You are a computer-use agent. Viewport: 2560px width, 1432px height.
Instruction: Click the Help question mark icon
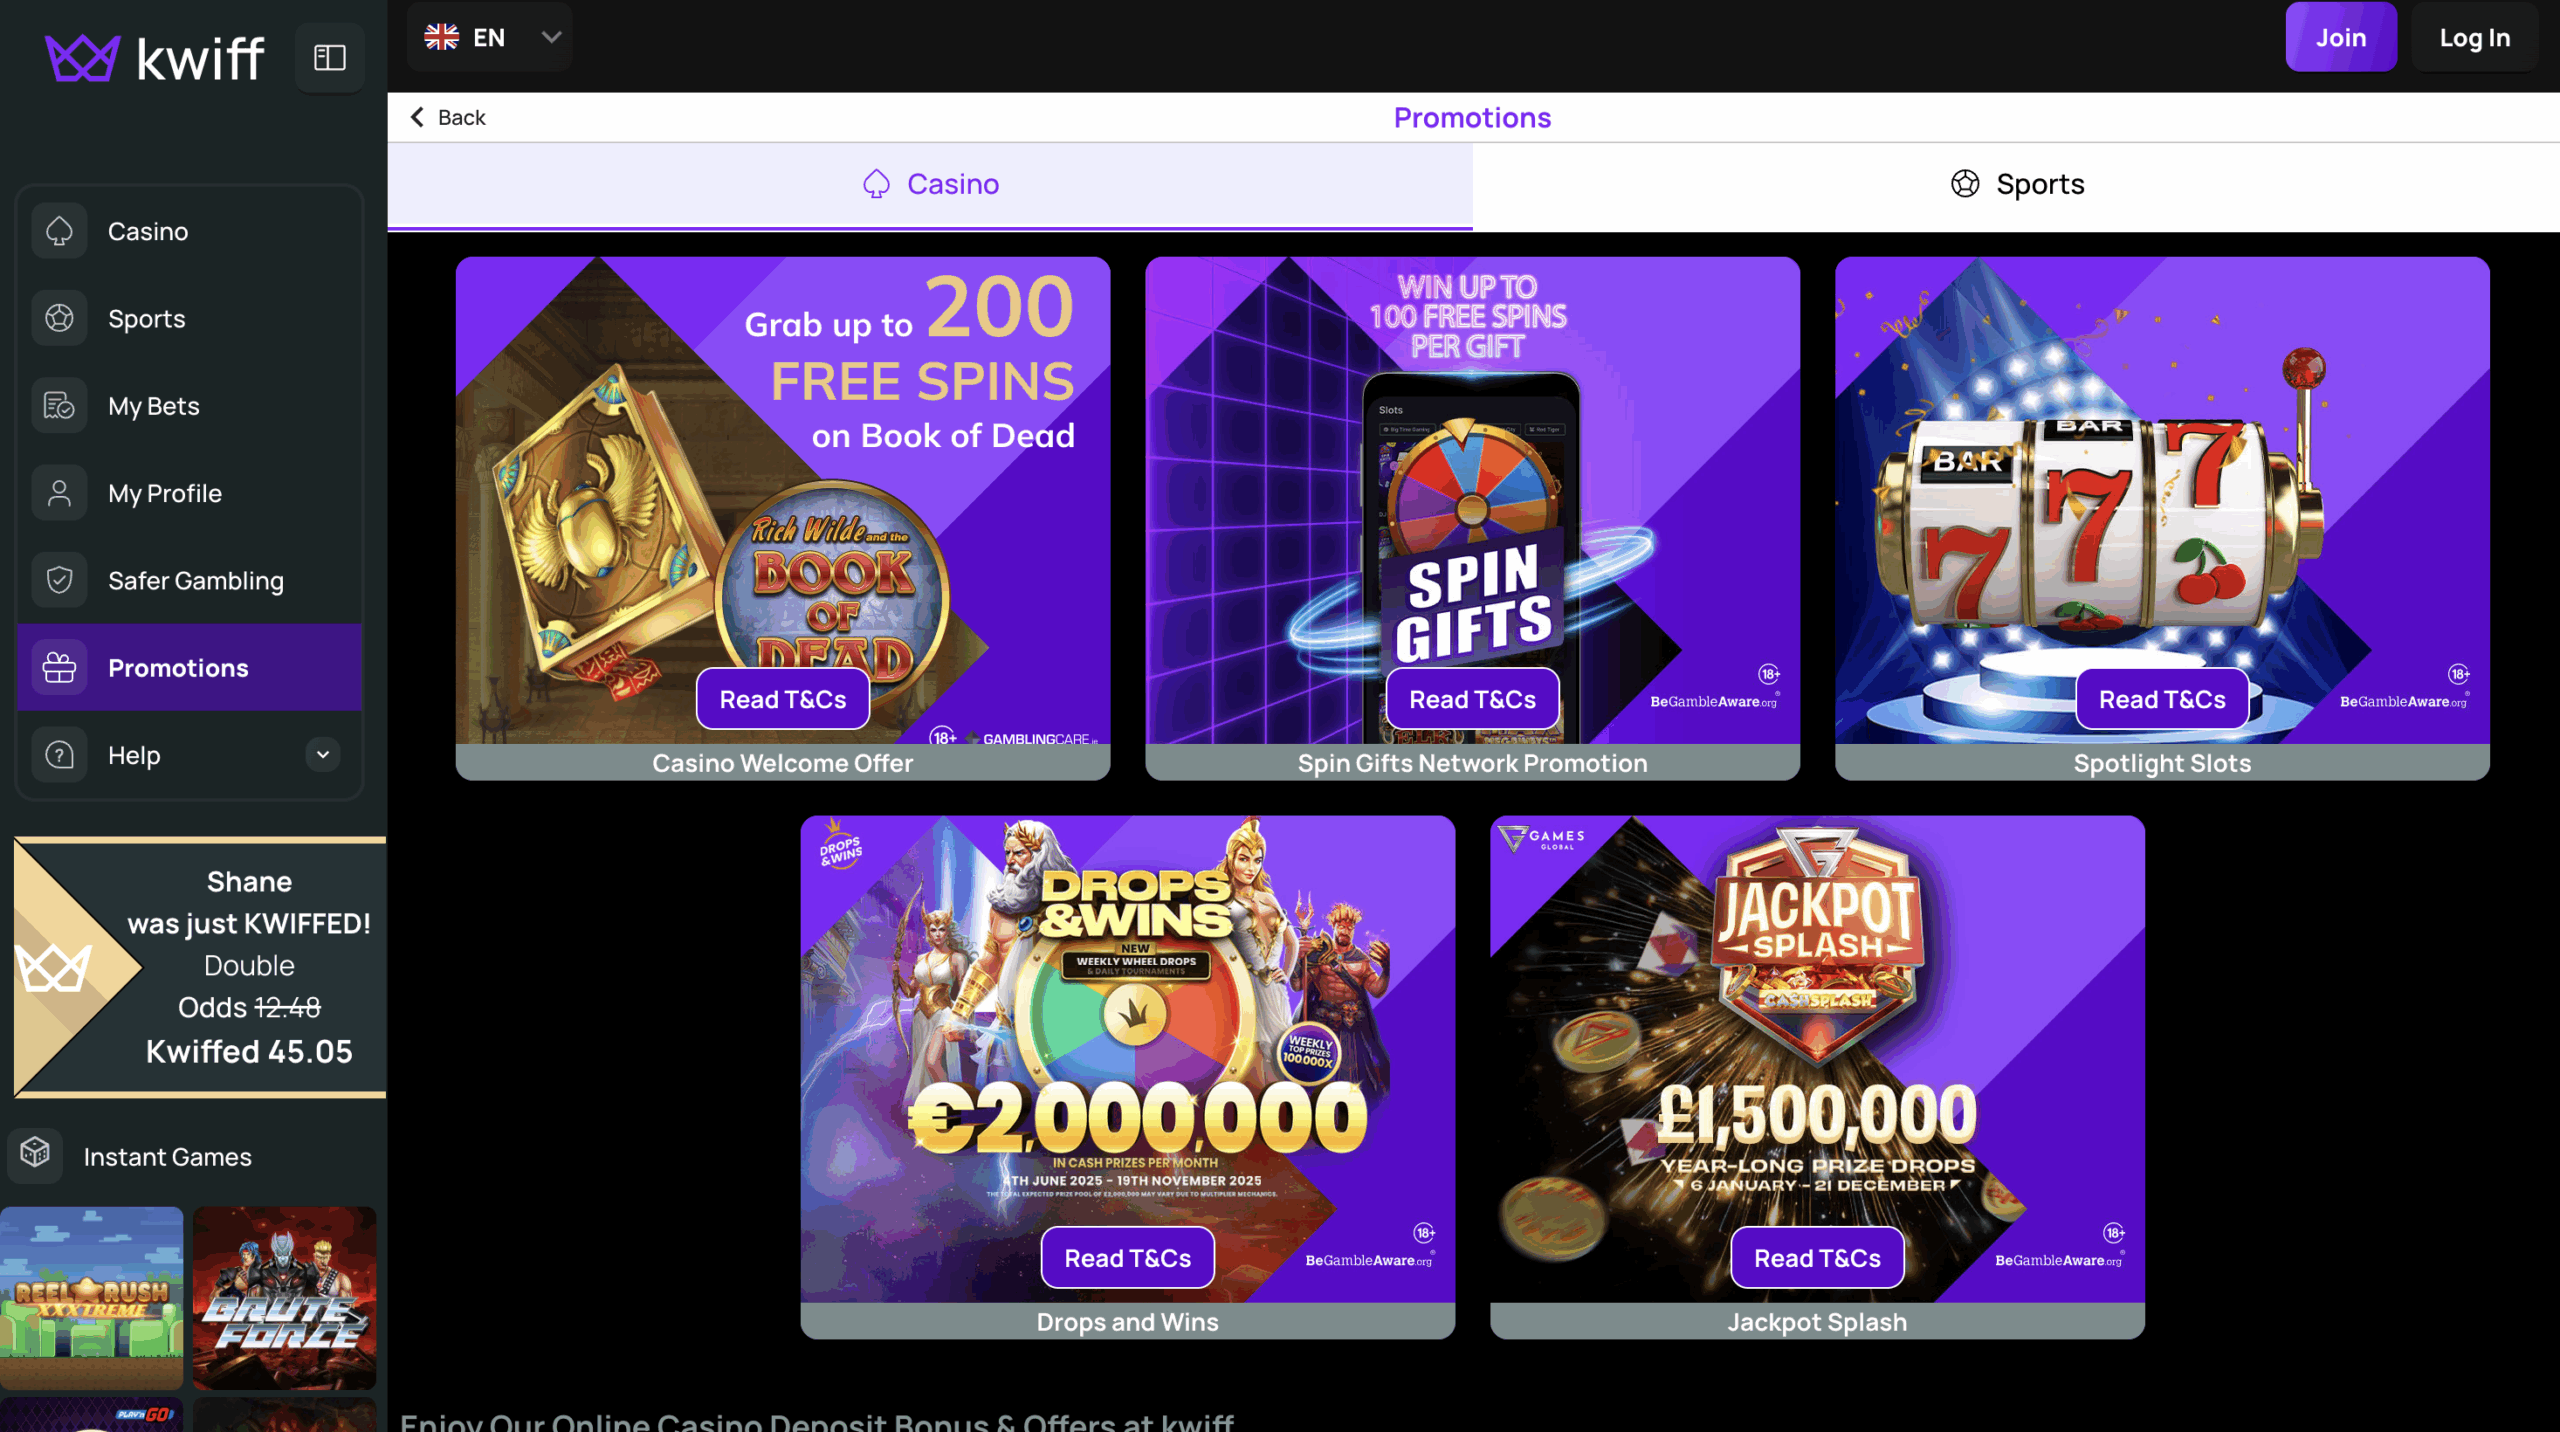click(x=59, y=755)
